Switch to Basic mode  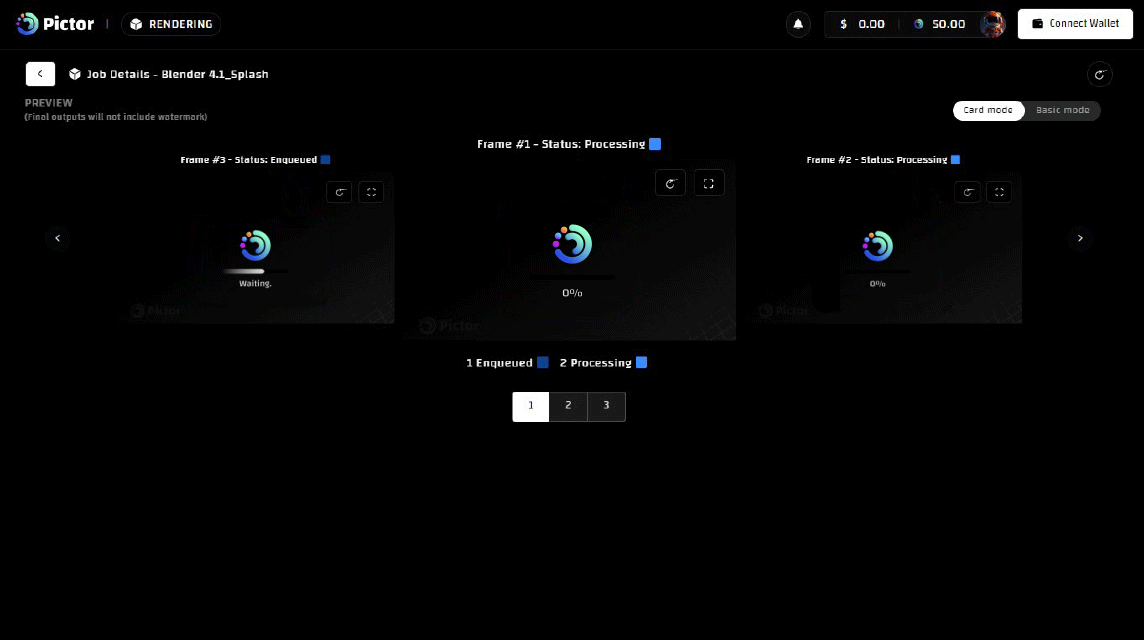(1062, 110)
